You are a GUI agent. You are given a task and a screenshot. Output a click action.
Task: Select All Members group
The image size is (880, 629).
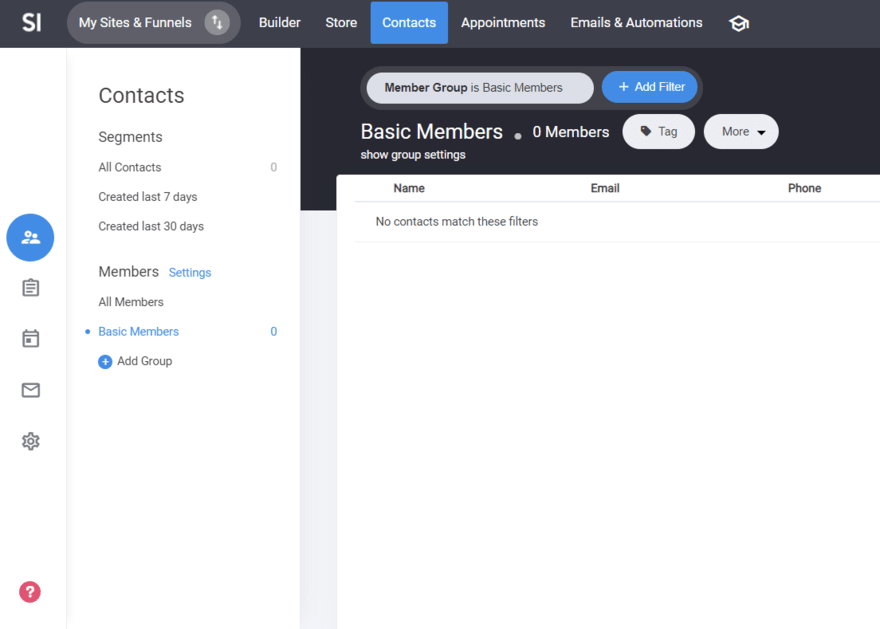tap(131, 302)
